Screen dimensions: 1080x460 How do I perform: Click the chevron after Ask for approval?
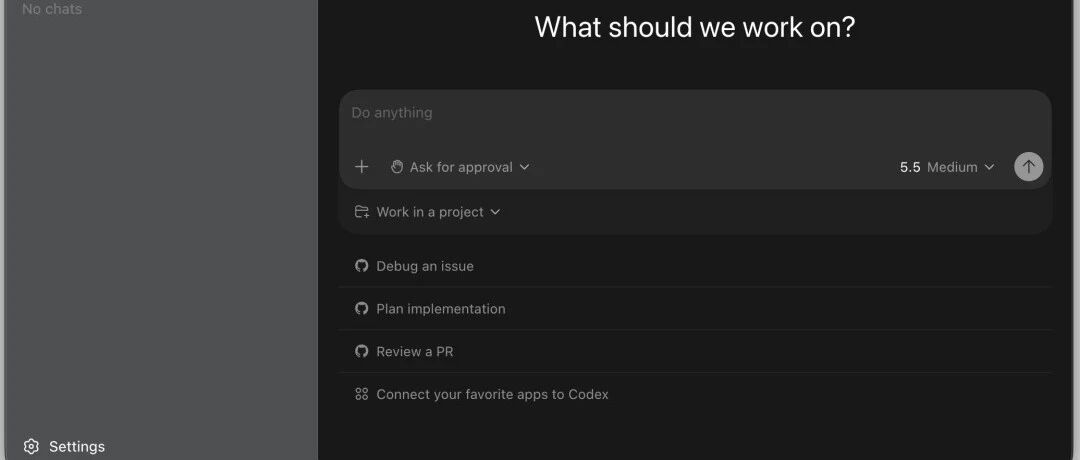(x=524, y=167)
